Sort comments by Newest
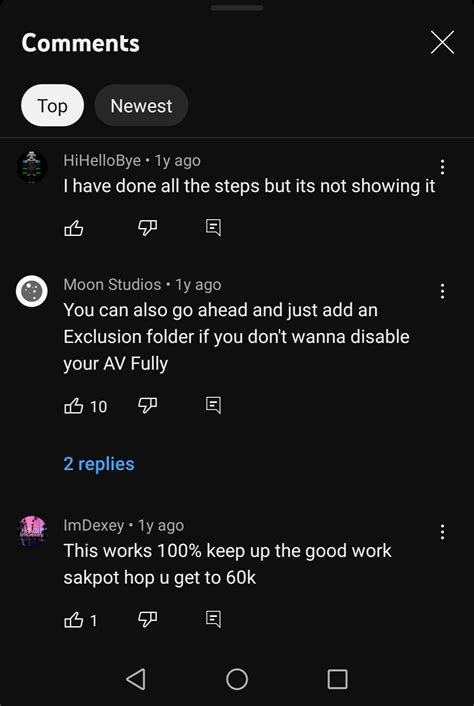Image resolution: width=474 pixels, height=706 pixels. pos(141,105)
